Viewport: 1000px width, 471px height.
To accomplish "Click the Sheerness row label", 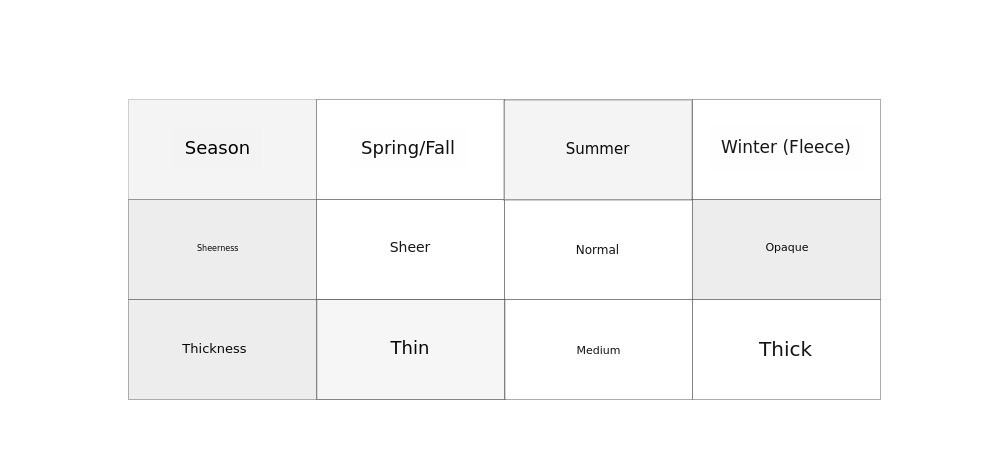I will coord(222,249).
